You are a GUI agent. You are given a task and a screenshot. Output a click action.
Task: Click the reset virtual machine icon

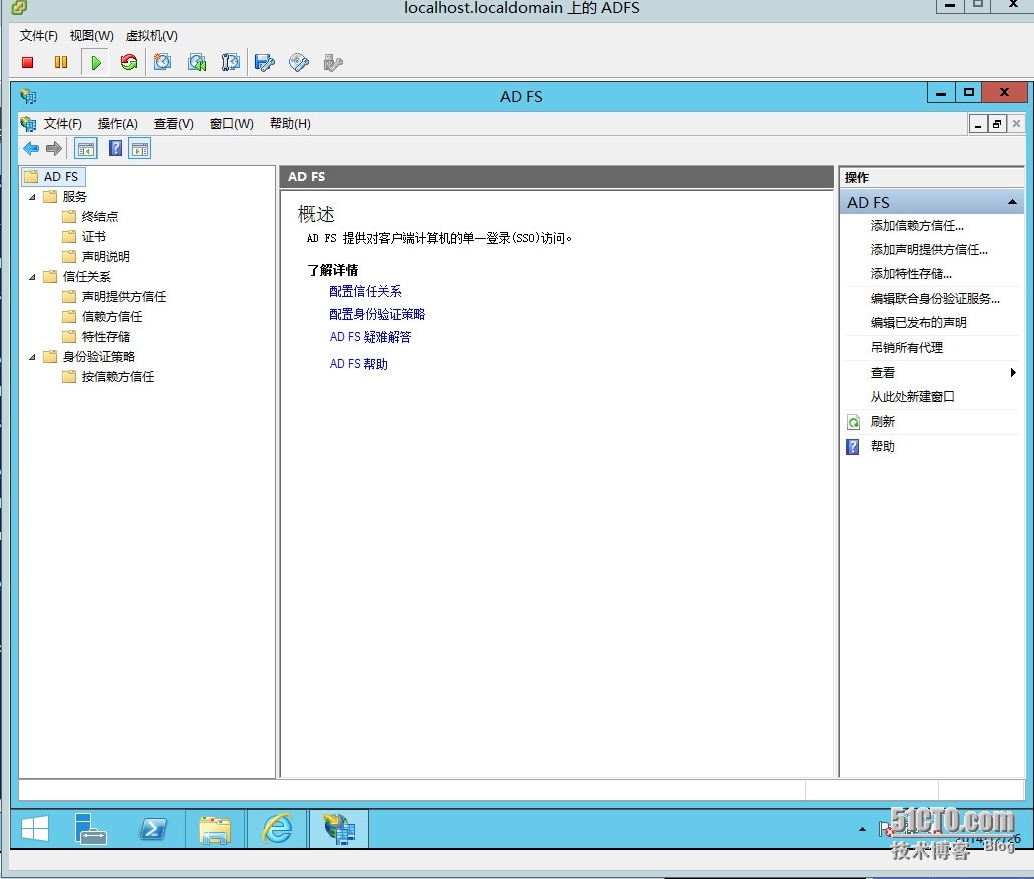point(129,63)
